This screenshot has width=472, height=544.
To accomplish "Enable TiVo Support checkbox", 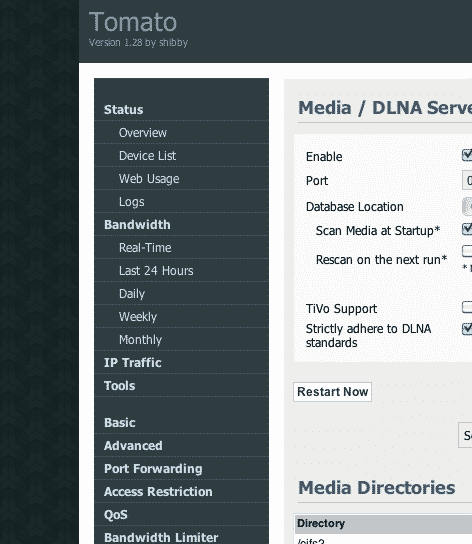I will (467, 307).
